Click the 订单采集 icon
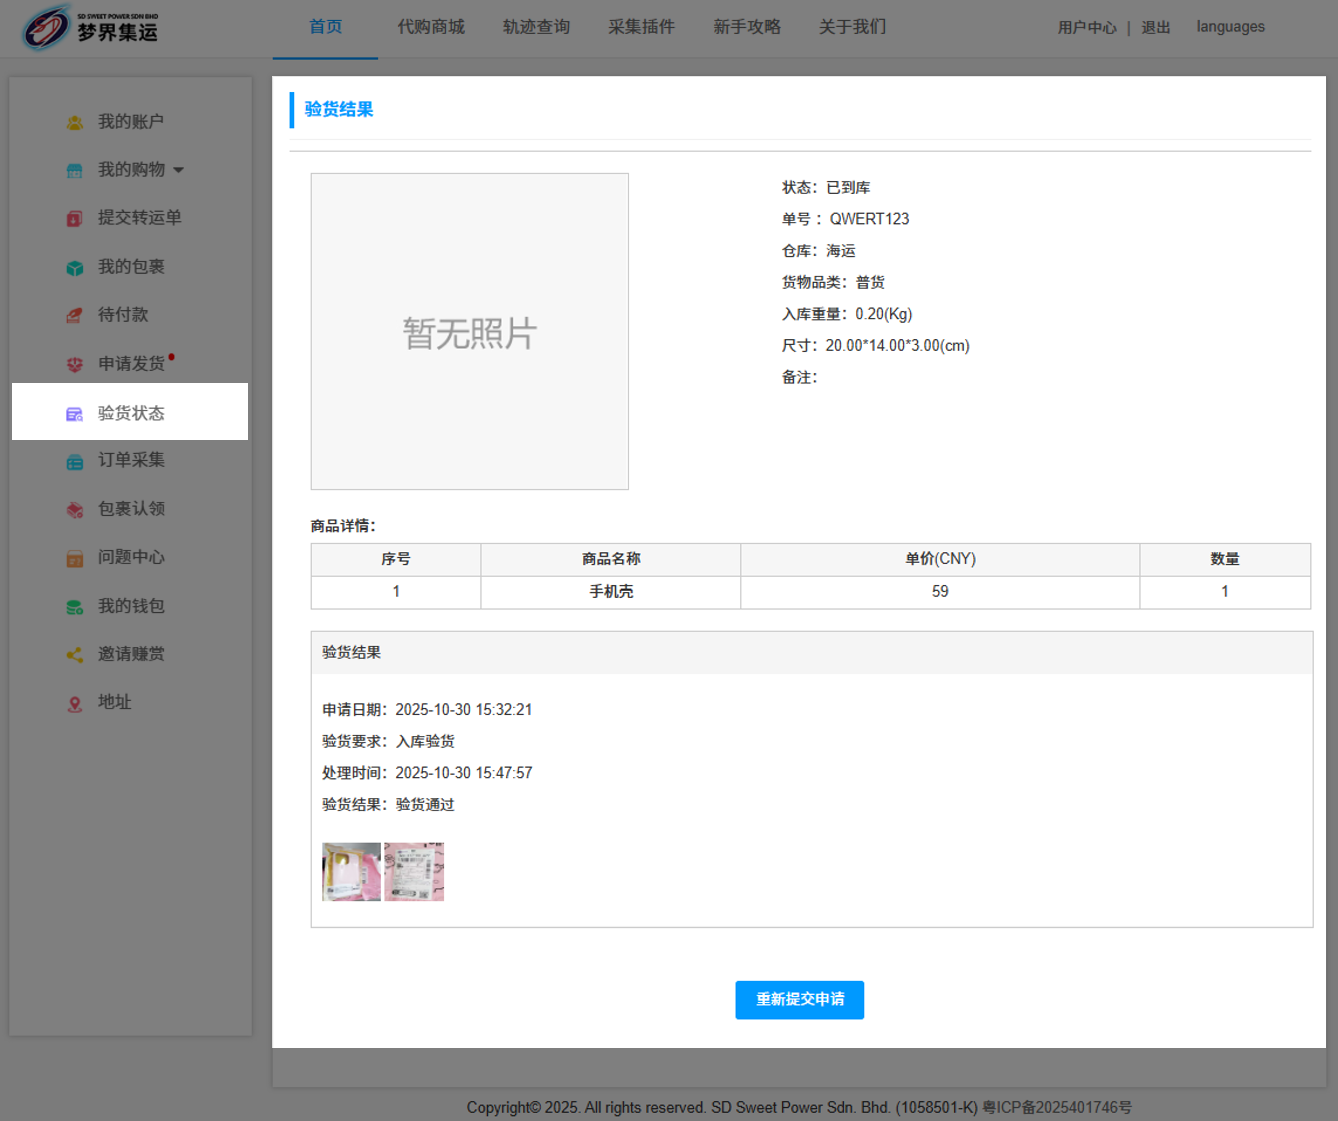Image resolution: width=1338 pixels, height=1121 pixels. (75, 461)
